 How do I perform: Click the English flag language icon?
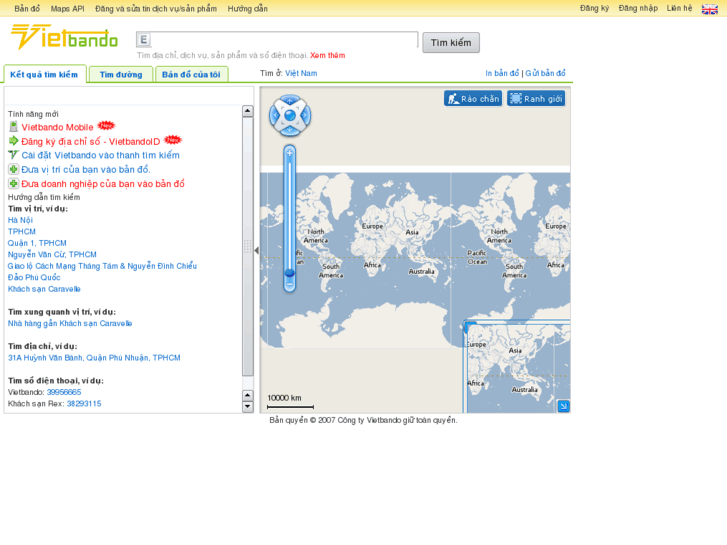click(709, 9)
